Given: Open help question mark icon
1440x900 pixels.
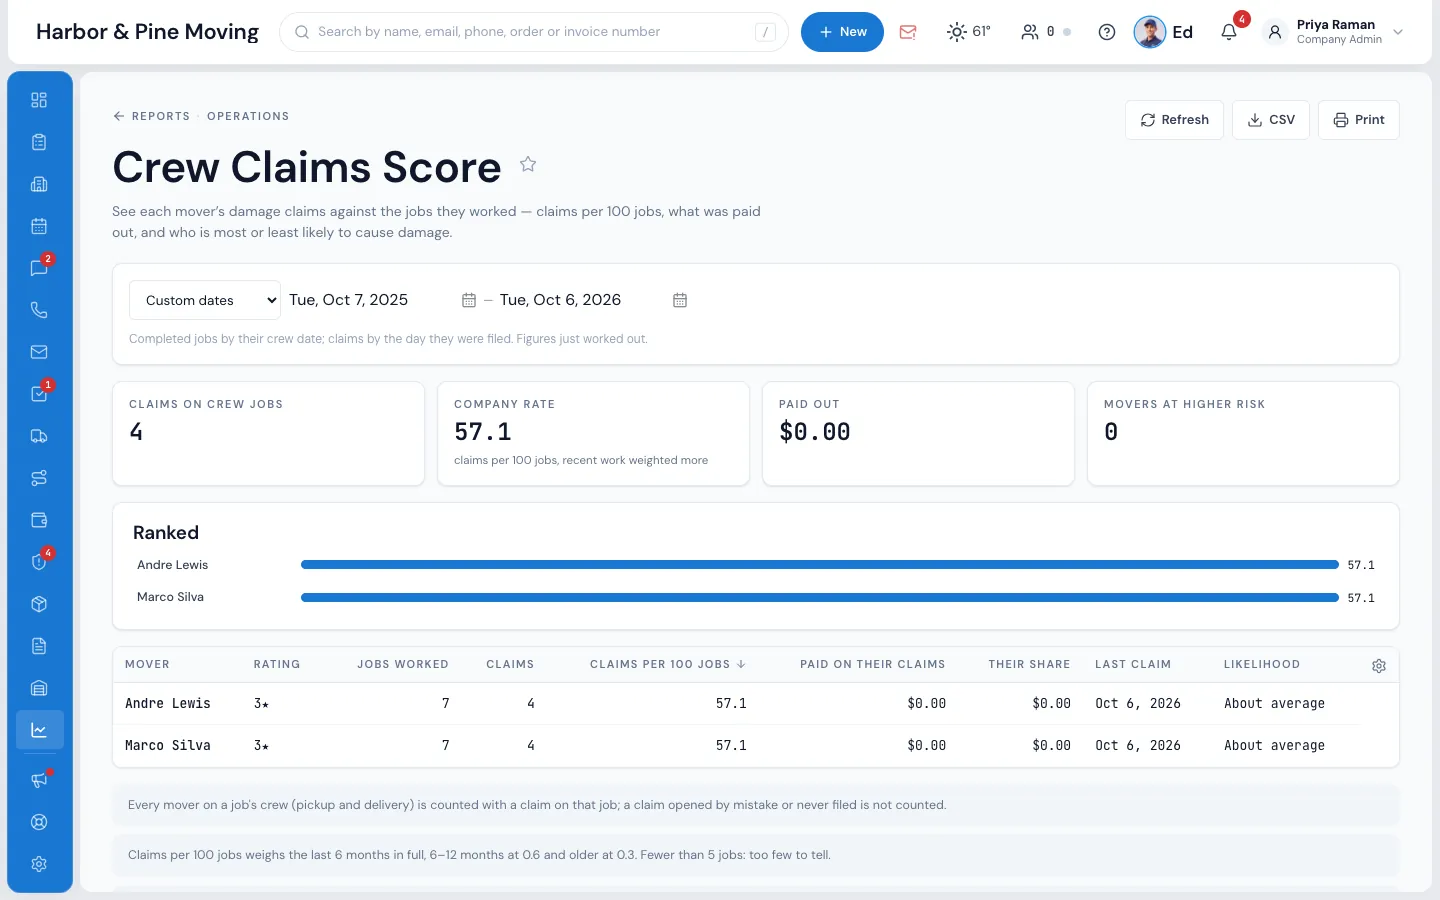Looking at the screenshot, I should 1107,32.
